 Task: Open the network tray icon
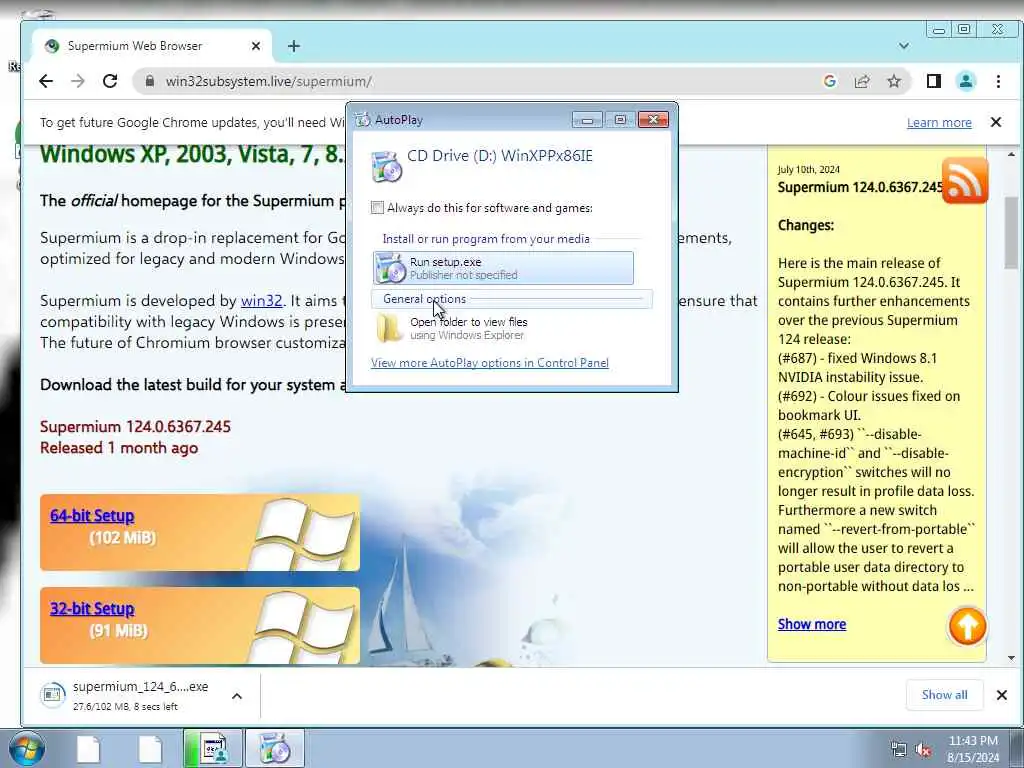899,750
